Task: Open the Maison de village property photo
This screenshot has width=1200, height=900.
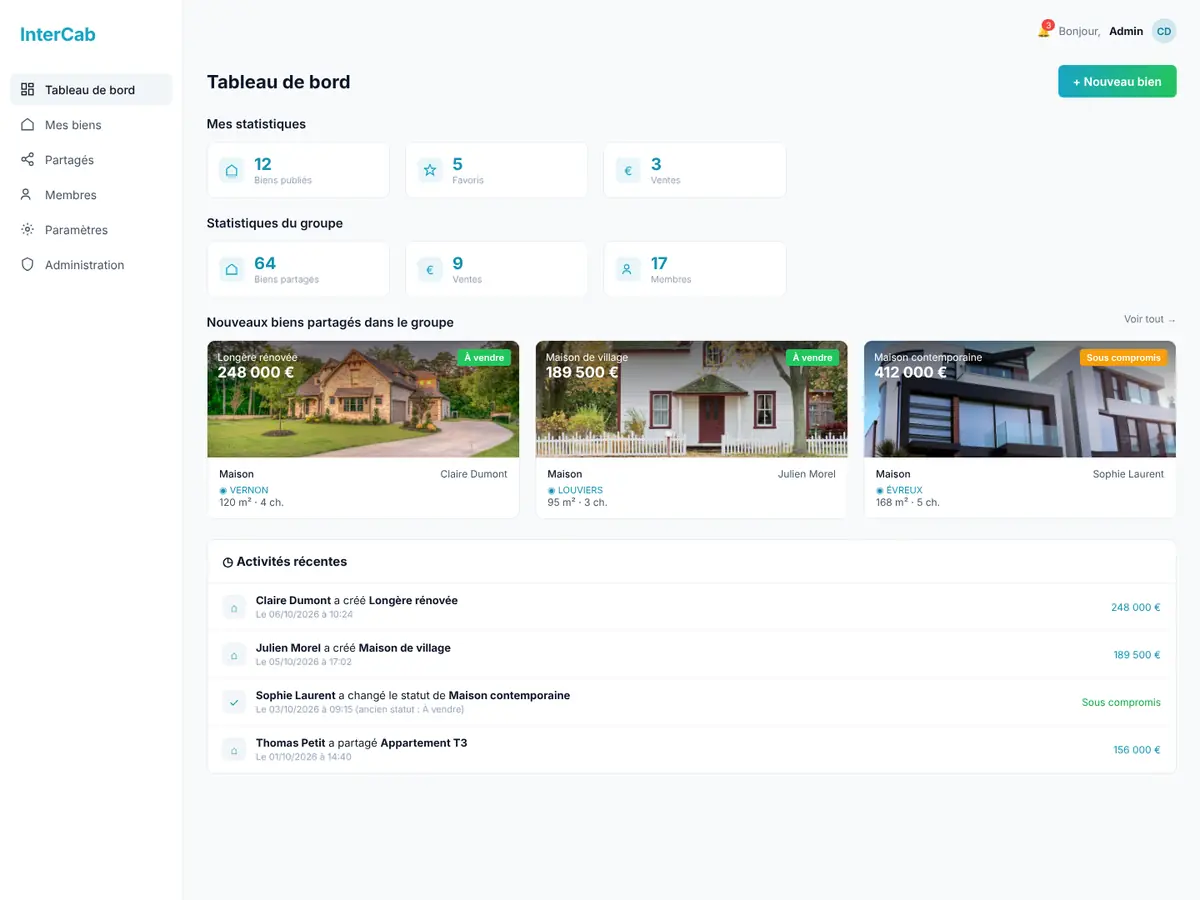Action: coord(692,399)
